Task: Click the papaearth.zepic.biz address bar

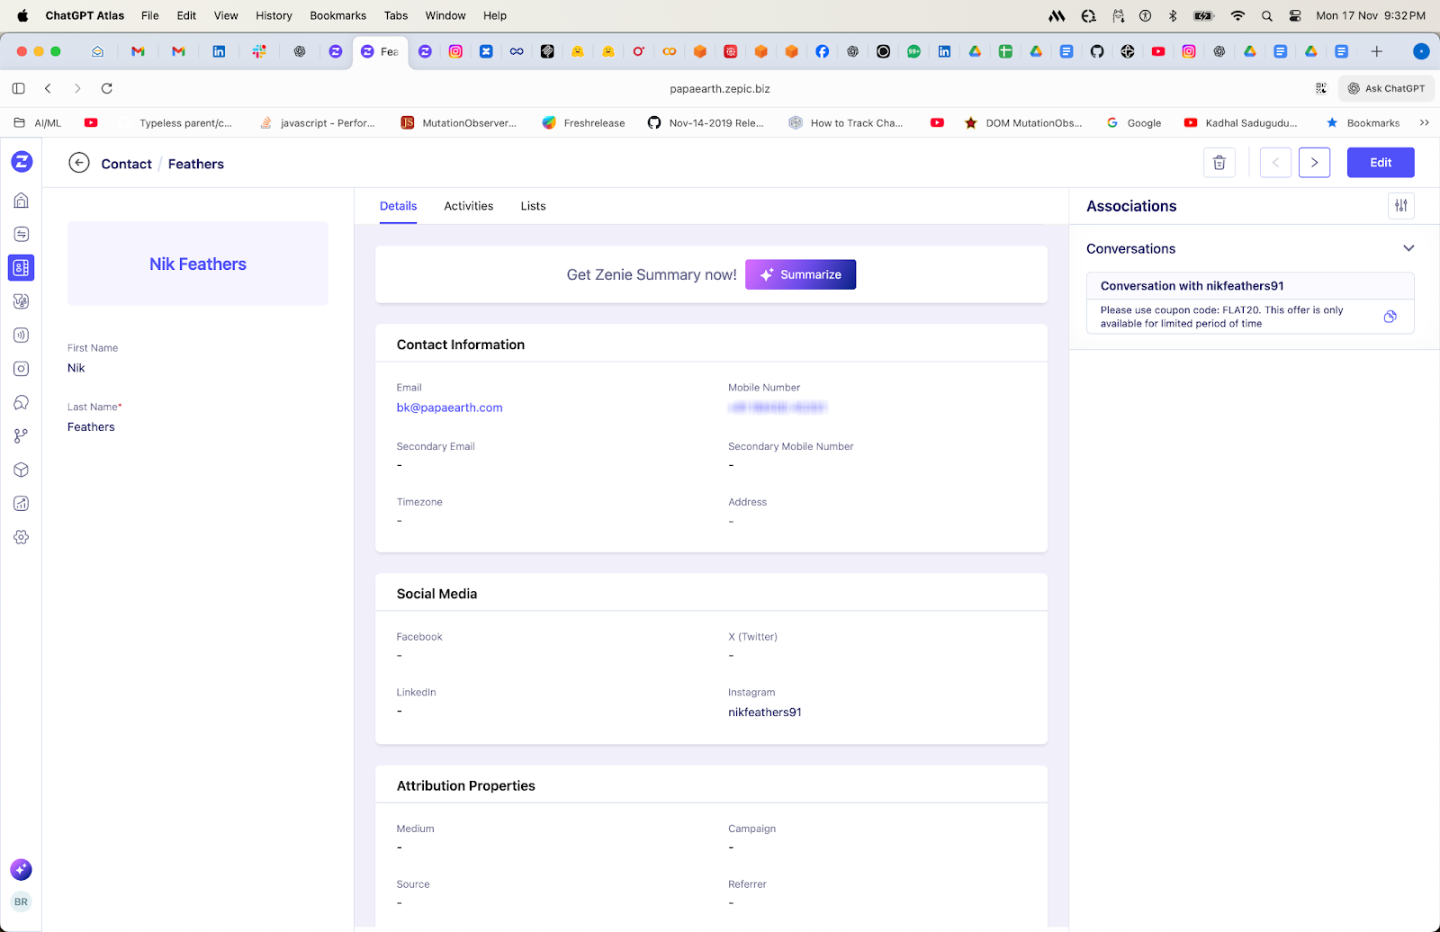Action: [x=720, y=89]
